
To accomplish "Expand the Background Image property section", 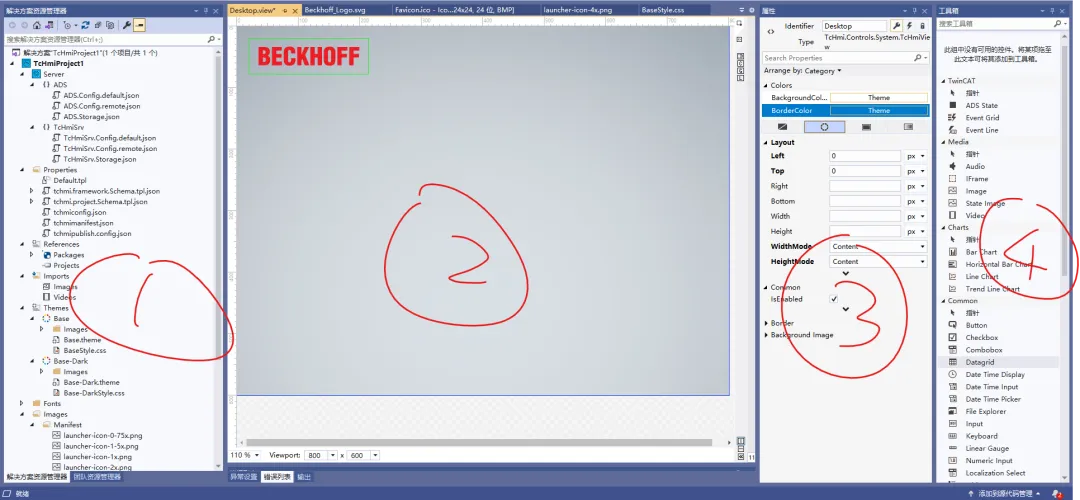I will [767, 335].
